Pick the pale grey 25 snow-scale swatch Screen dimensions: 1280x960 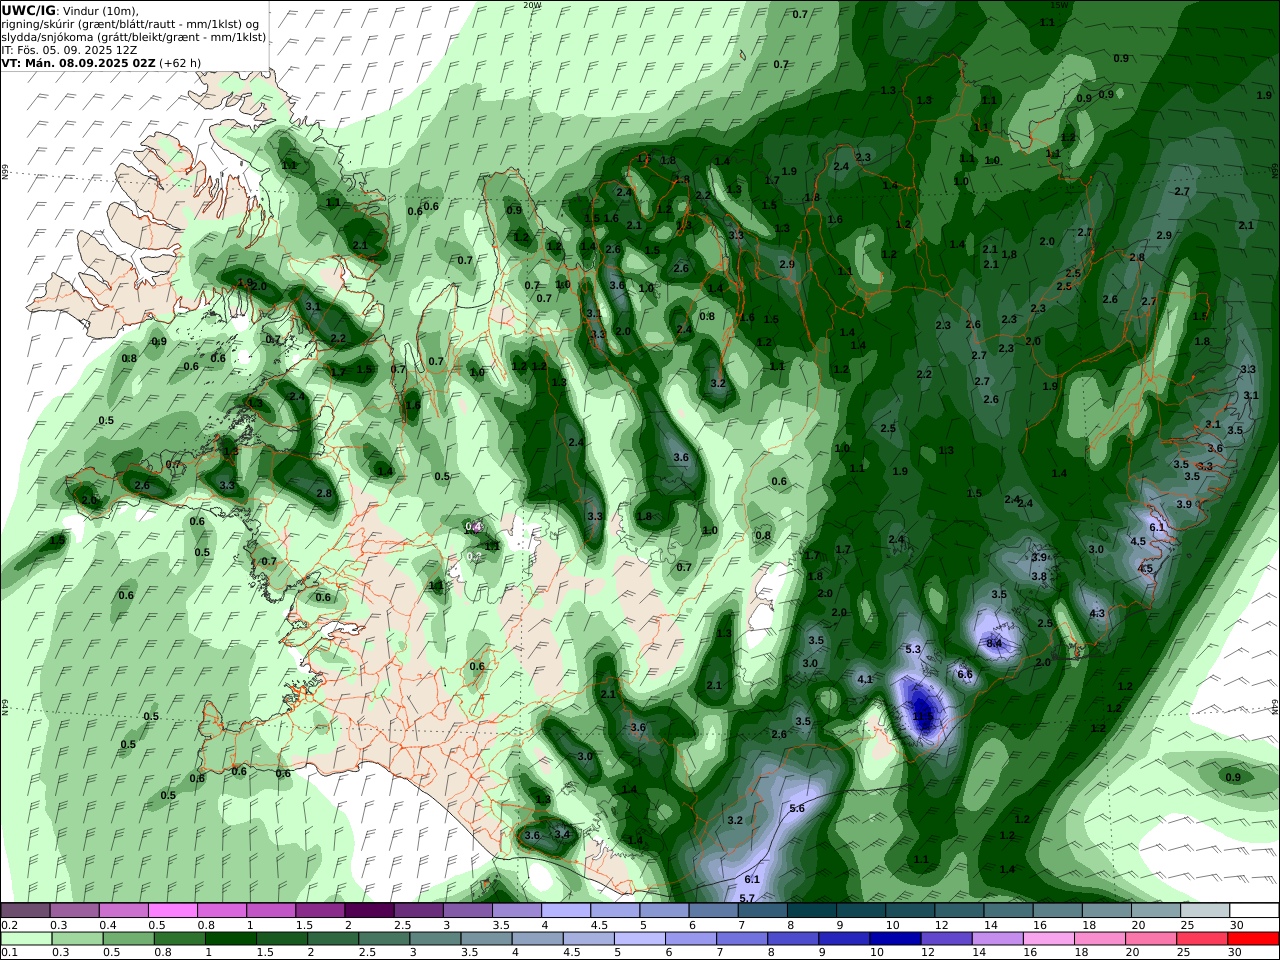(1206, 911)
